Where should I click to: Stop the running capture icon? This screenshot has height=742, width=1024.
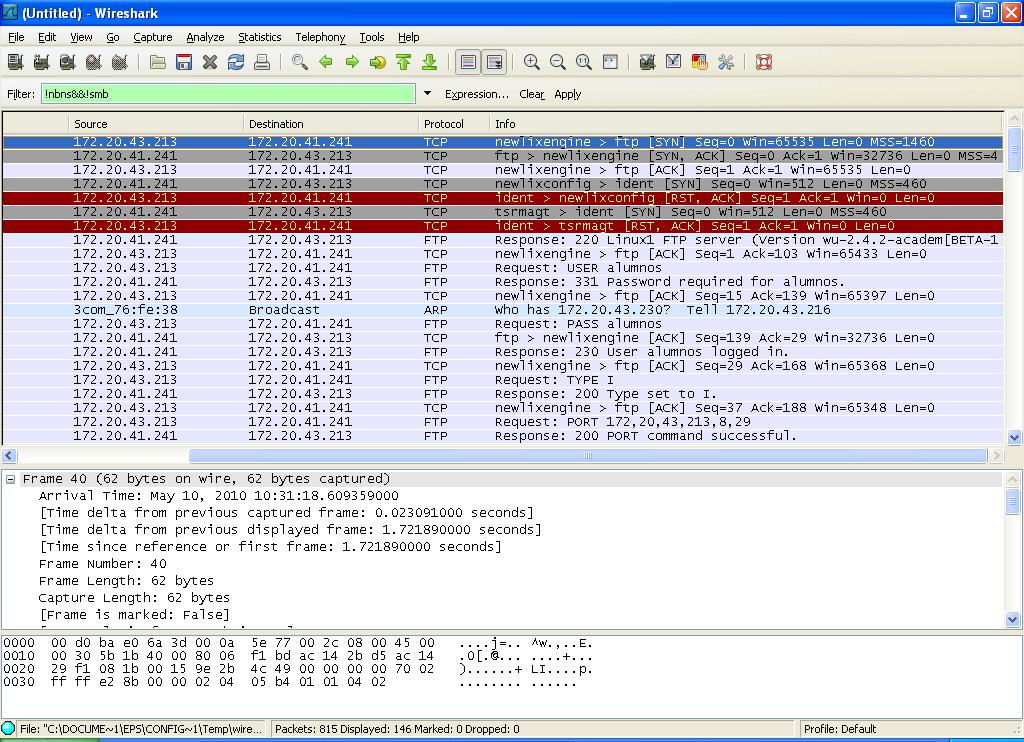(93, 62)
